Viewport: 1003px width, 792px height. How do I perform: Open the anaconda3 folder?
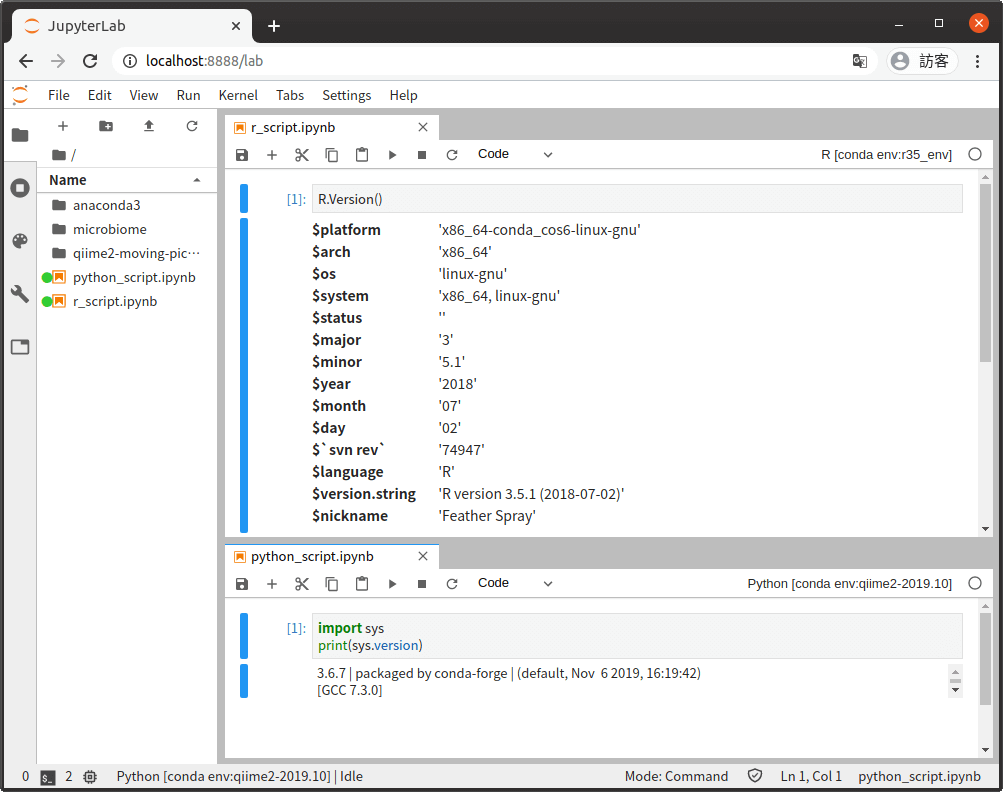(127, 205)
